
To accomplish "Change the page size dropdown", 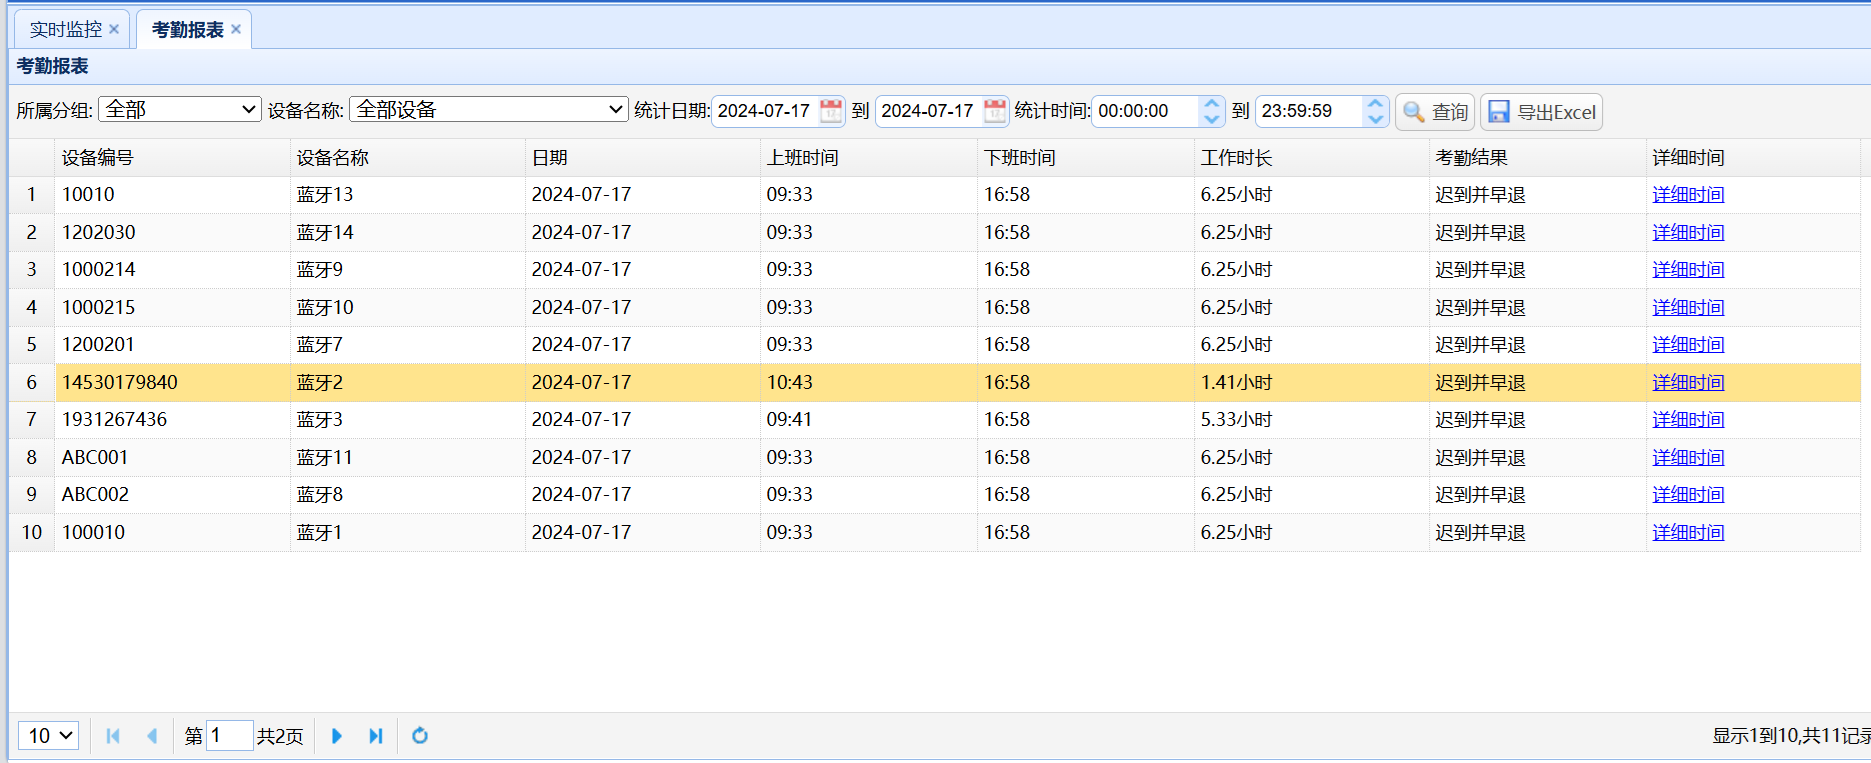I will pyautogui.click(x=49, y=736).
